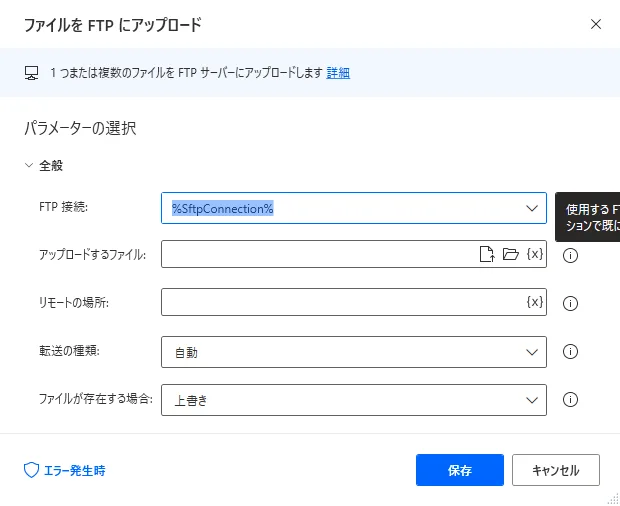This screenshot has width=620, height=506.
Task: Click the 保存 button
Action: tap(460, 470)
